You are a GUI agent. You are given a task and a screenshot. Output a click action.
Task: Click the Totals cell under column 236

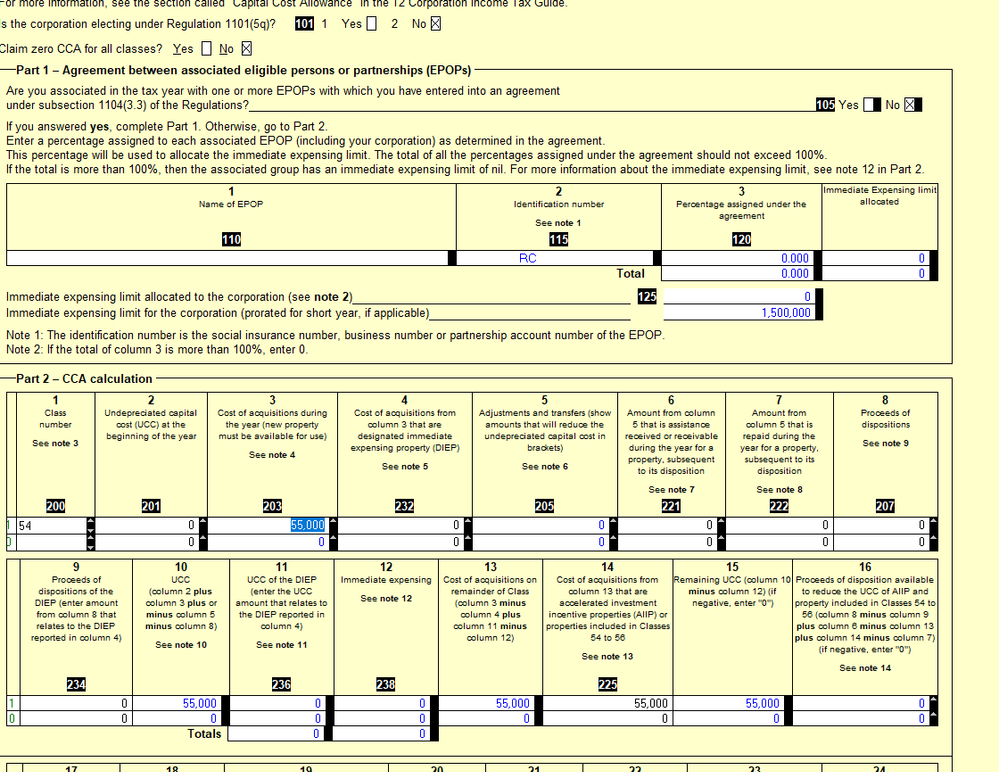[x=277, y=734]
